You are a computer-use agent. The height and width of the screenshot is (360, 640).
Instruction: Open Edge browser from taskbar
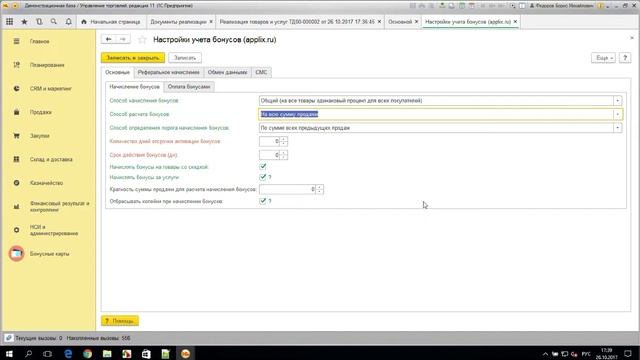click(x=68, y=354)
